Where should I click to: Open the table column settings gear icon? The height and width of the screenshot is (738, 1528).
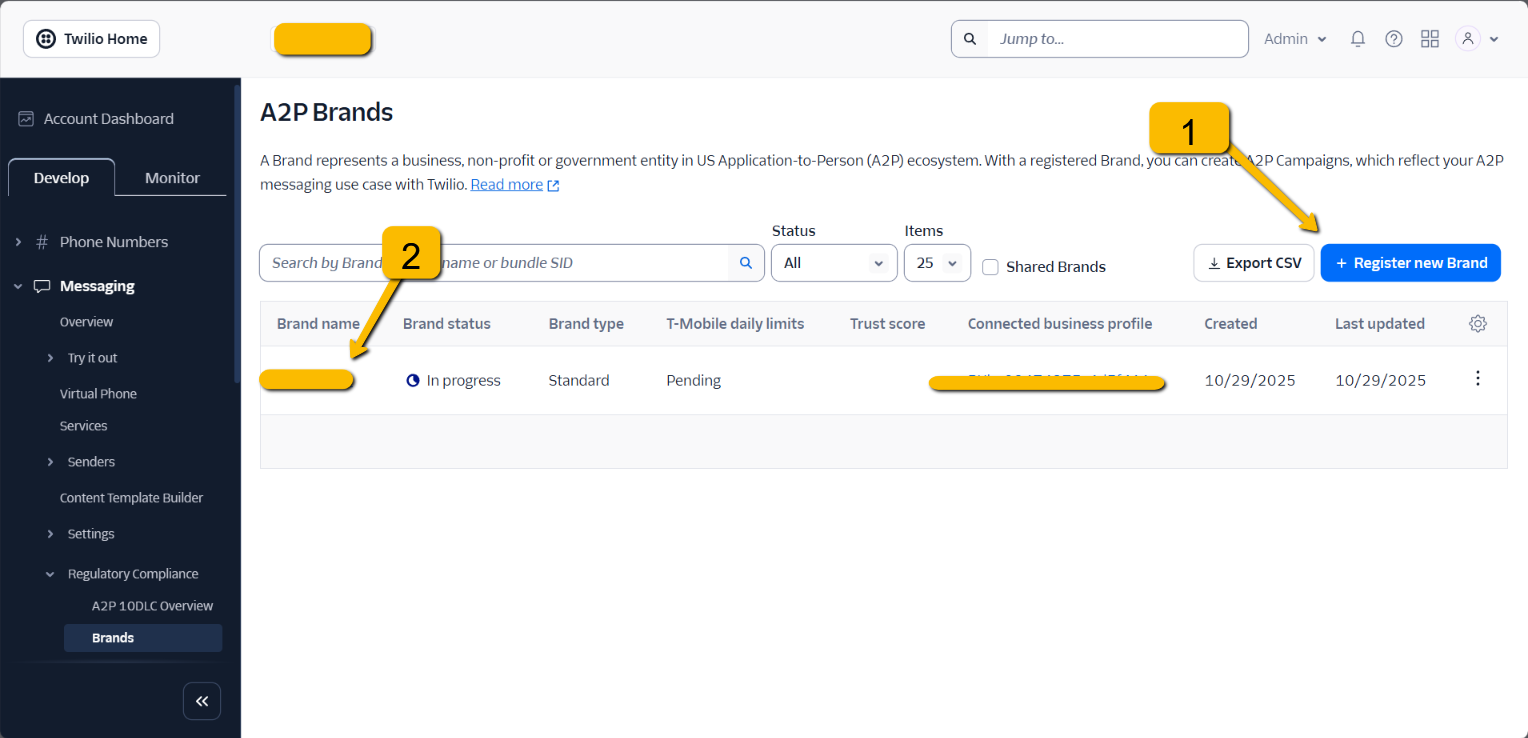(x=1478, y=323)
